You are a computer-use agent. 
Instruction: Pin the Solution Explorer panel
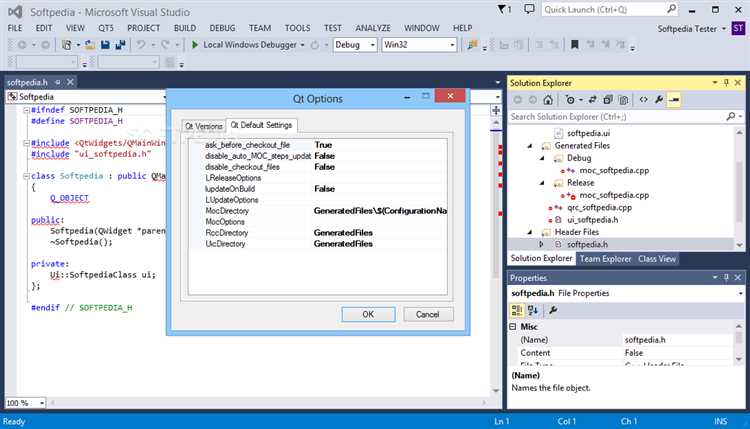(x=726, y=83)
